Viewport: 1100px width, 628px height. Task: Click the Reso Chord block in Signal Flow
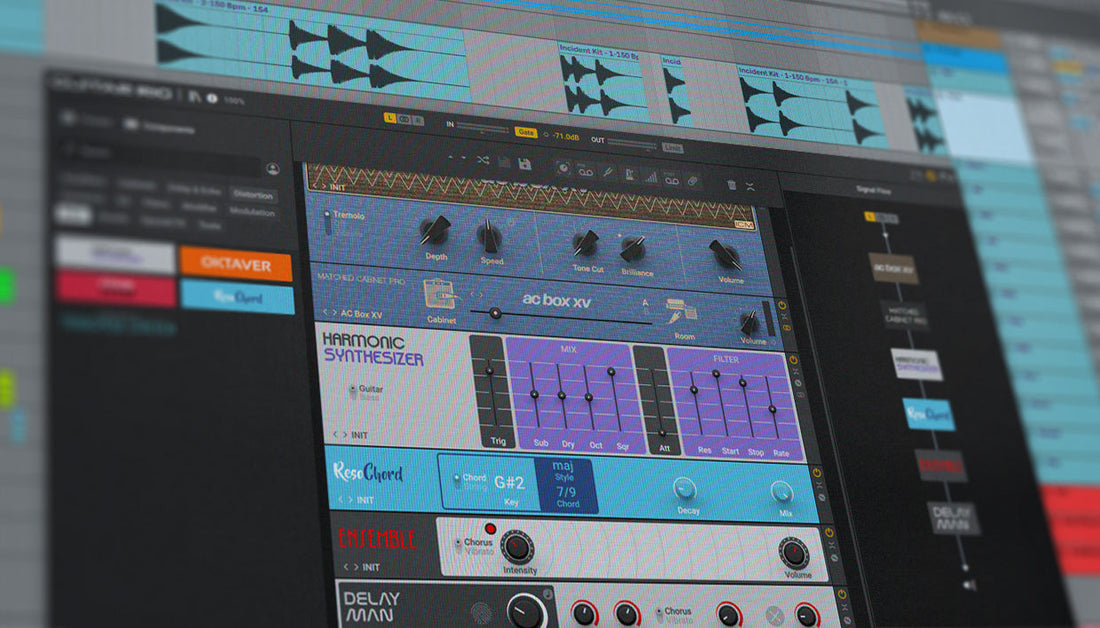928,414
